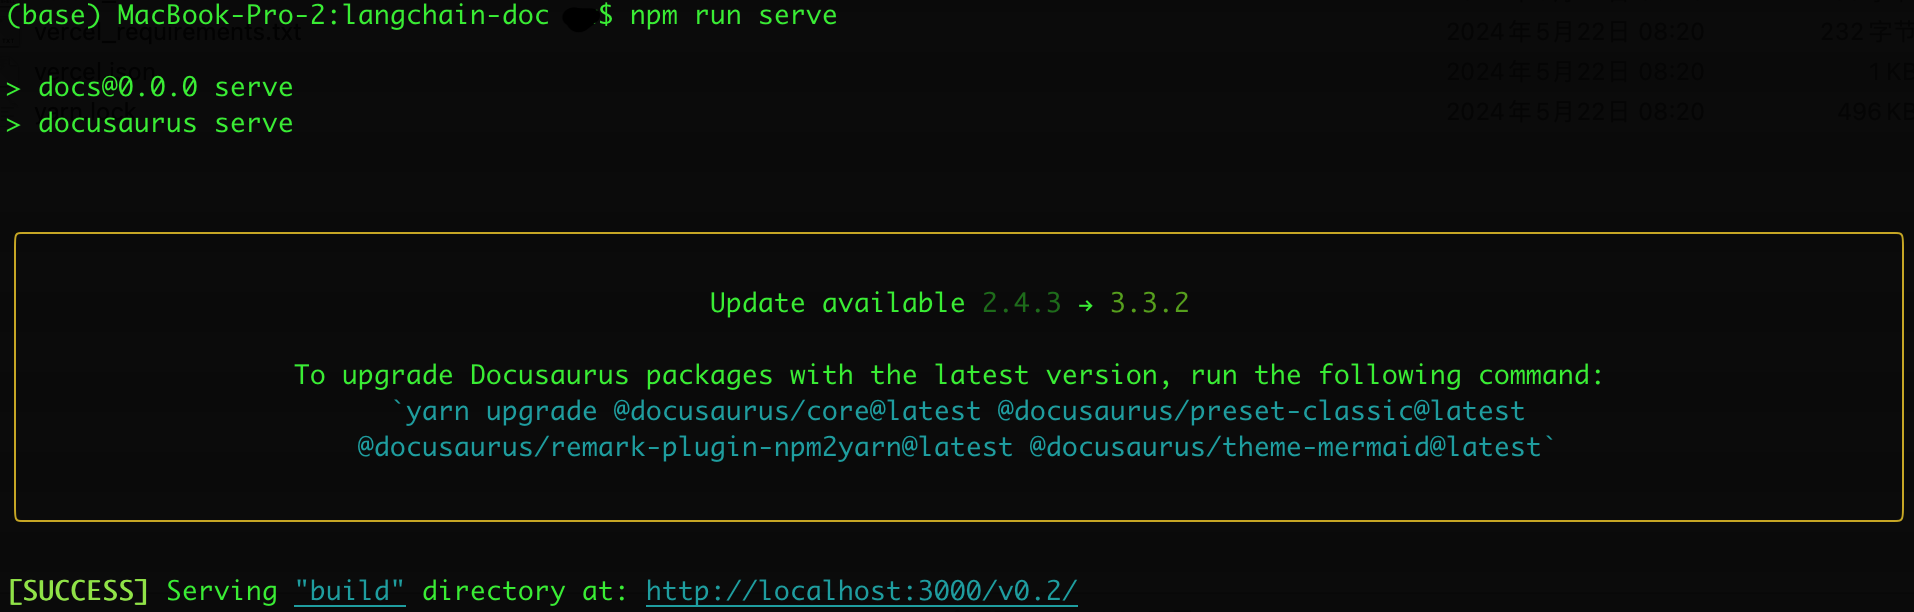
Task: Click the "Update available" text
Action: click(x=837, y=303)
